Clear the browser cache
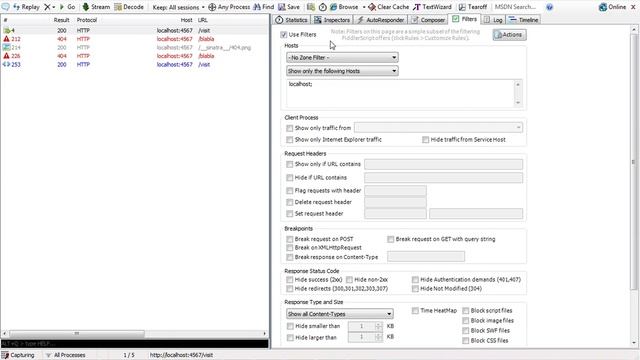This screenshot has height=360, width=640. tap(388, 7)
